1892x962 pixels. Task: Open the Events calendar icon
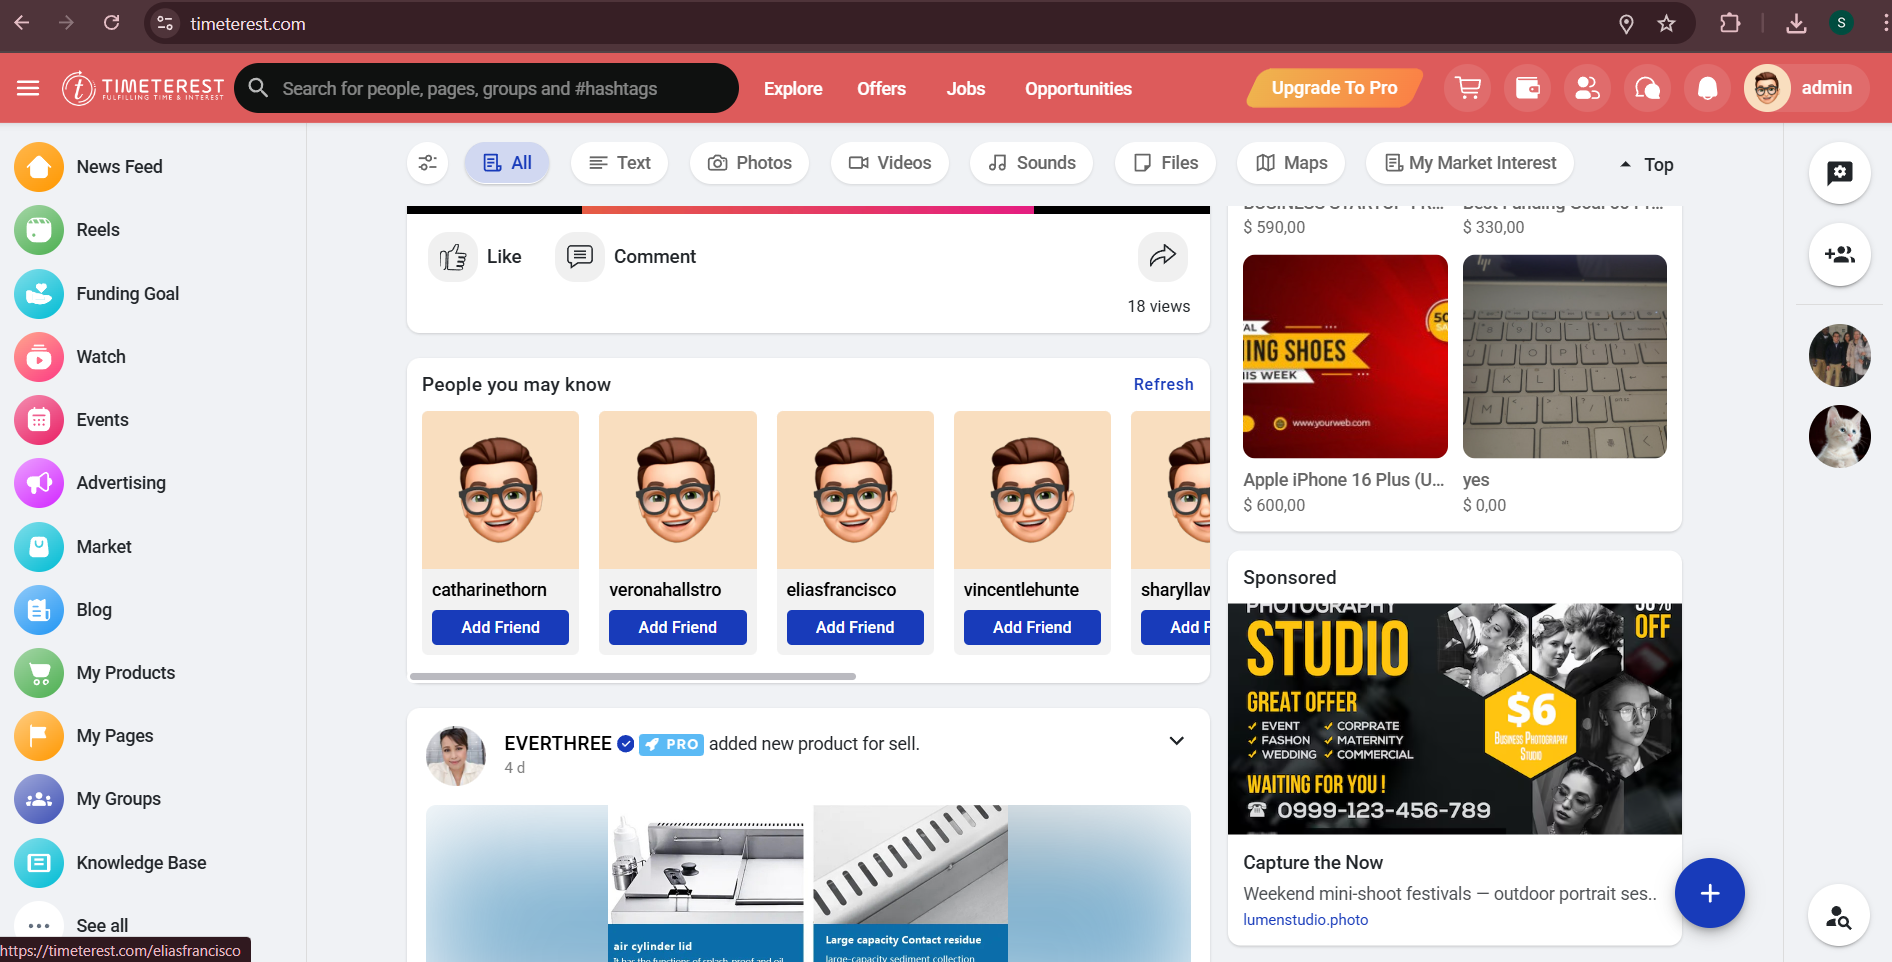(x=39, y=420)
